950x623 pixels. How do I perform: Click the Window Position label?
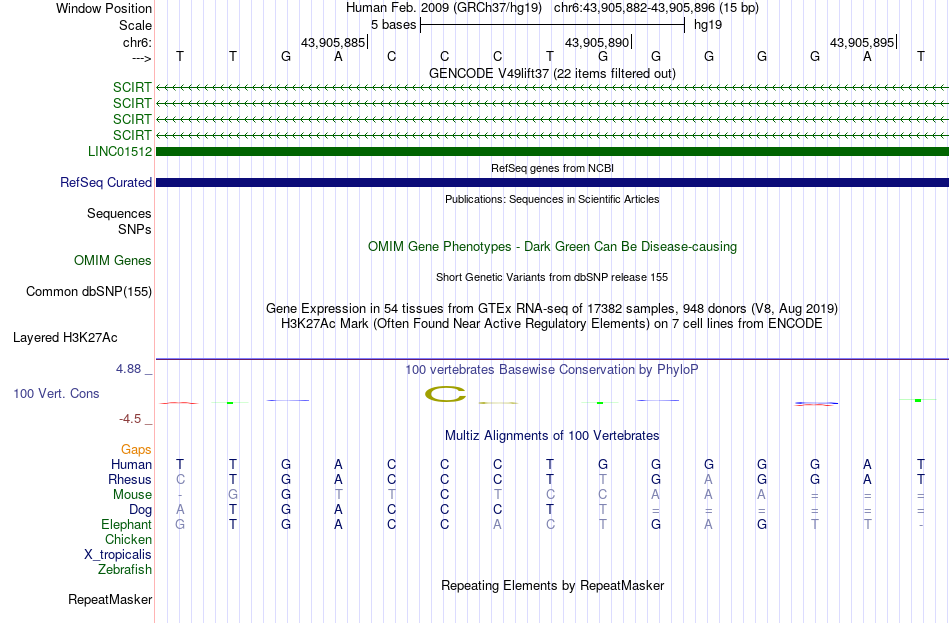(x=104, y=8)
